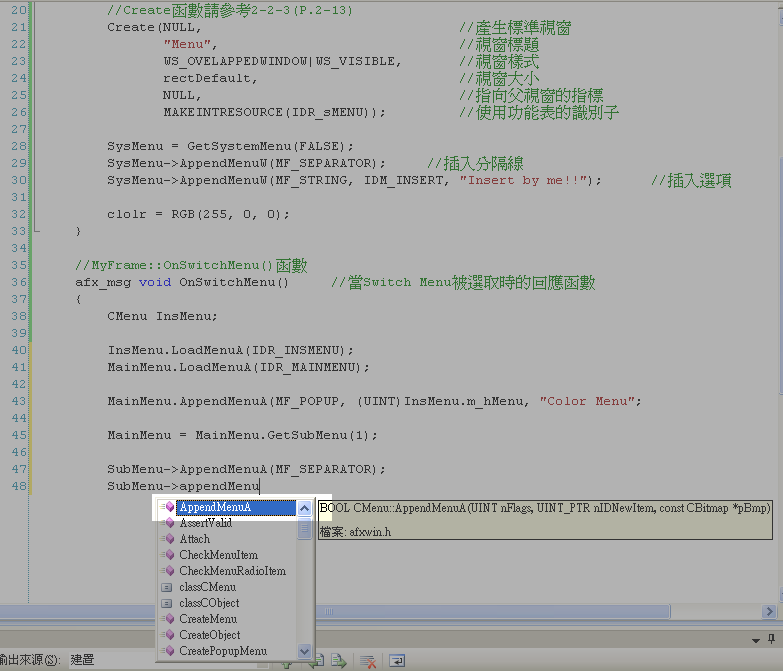The height and width of the screenshot is (671, 783).
Task: Toggle auto hide pin of the output pane
Action: coord(772,639)
